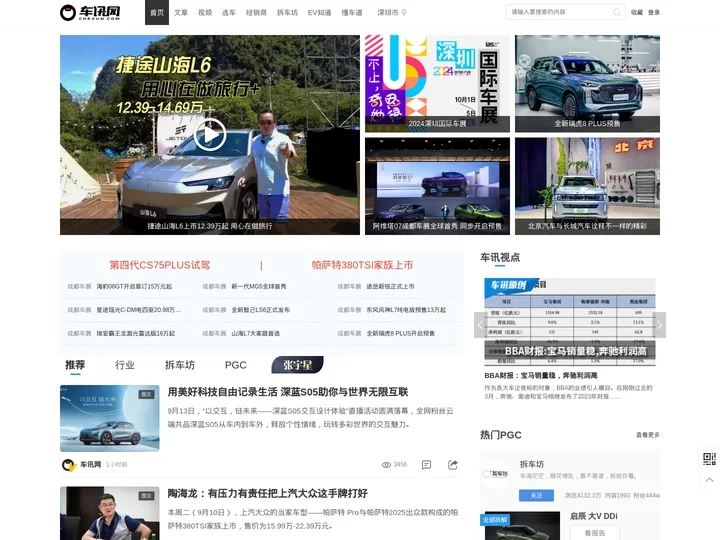720x540 pixels.
Task: Click the 车讯网 author name
Action: [90, 465]
